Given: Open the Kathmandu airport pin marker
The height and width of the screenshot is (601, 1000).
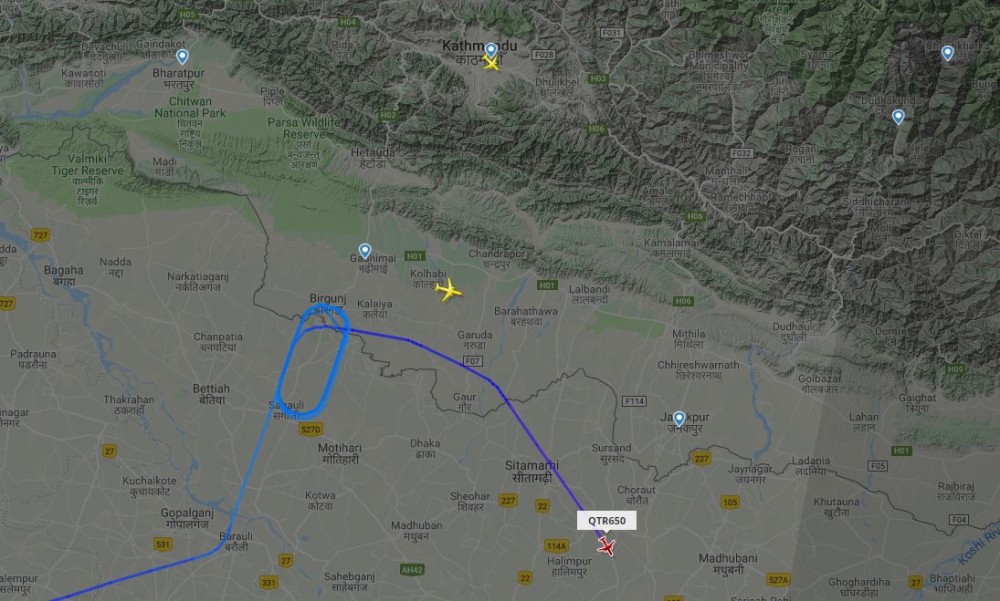Looking at the screenshot, I should point(490,50).
